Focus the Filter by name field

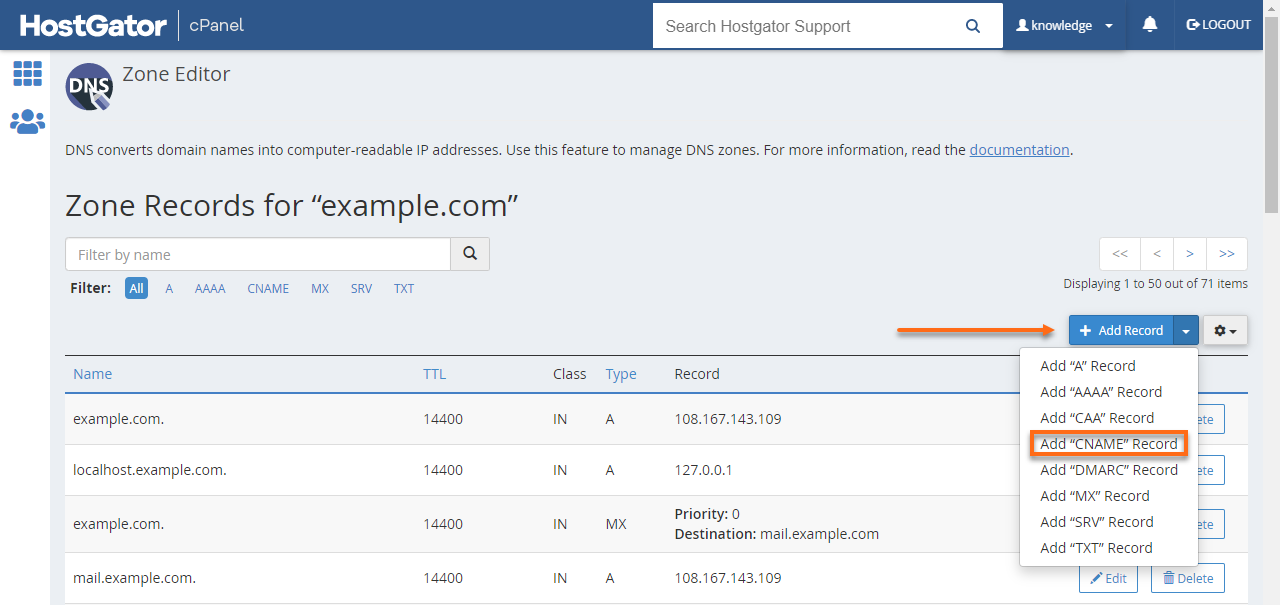258,254
